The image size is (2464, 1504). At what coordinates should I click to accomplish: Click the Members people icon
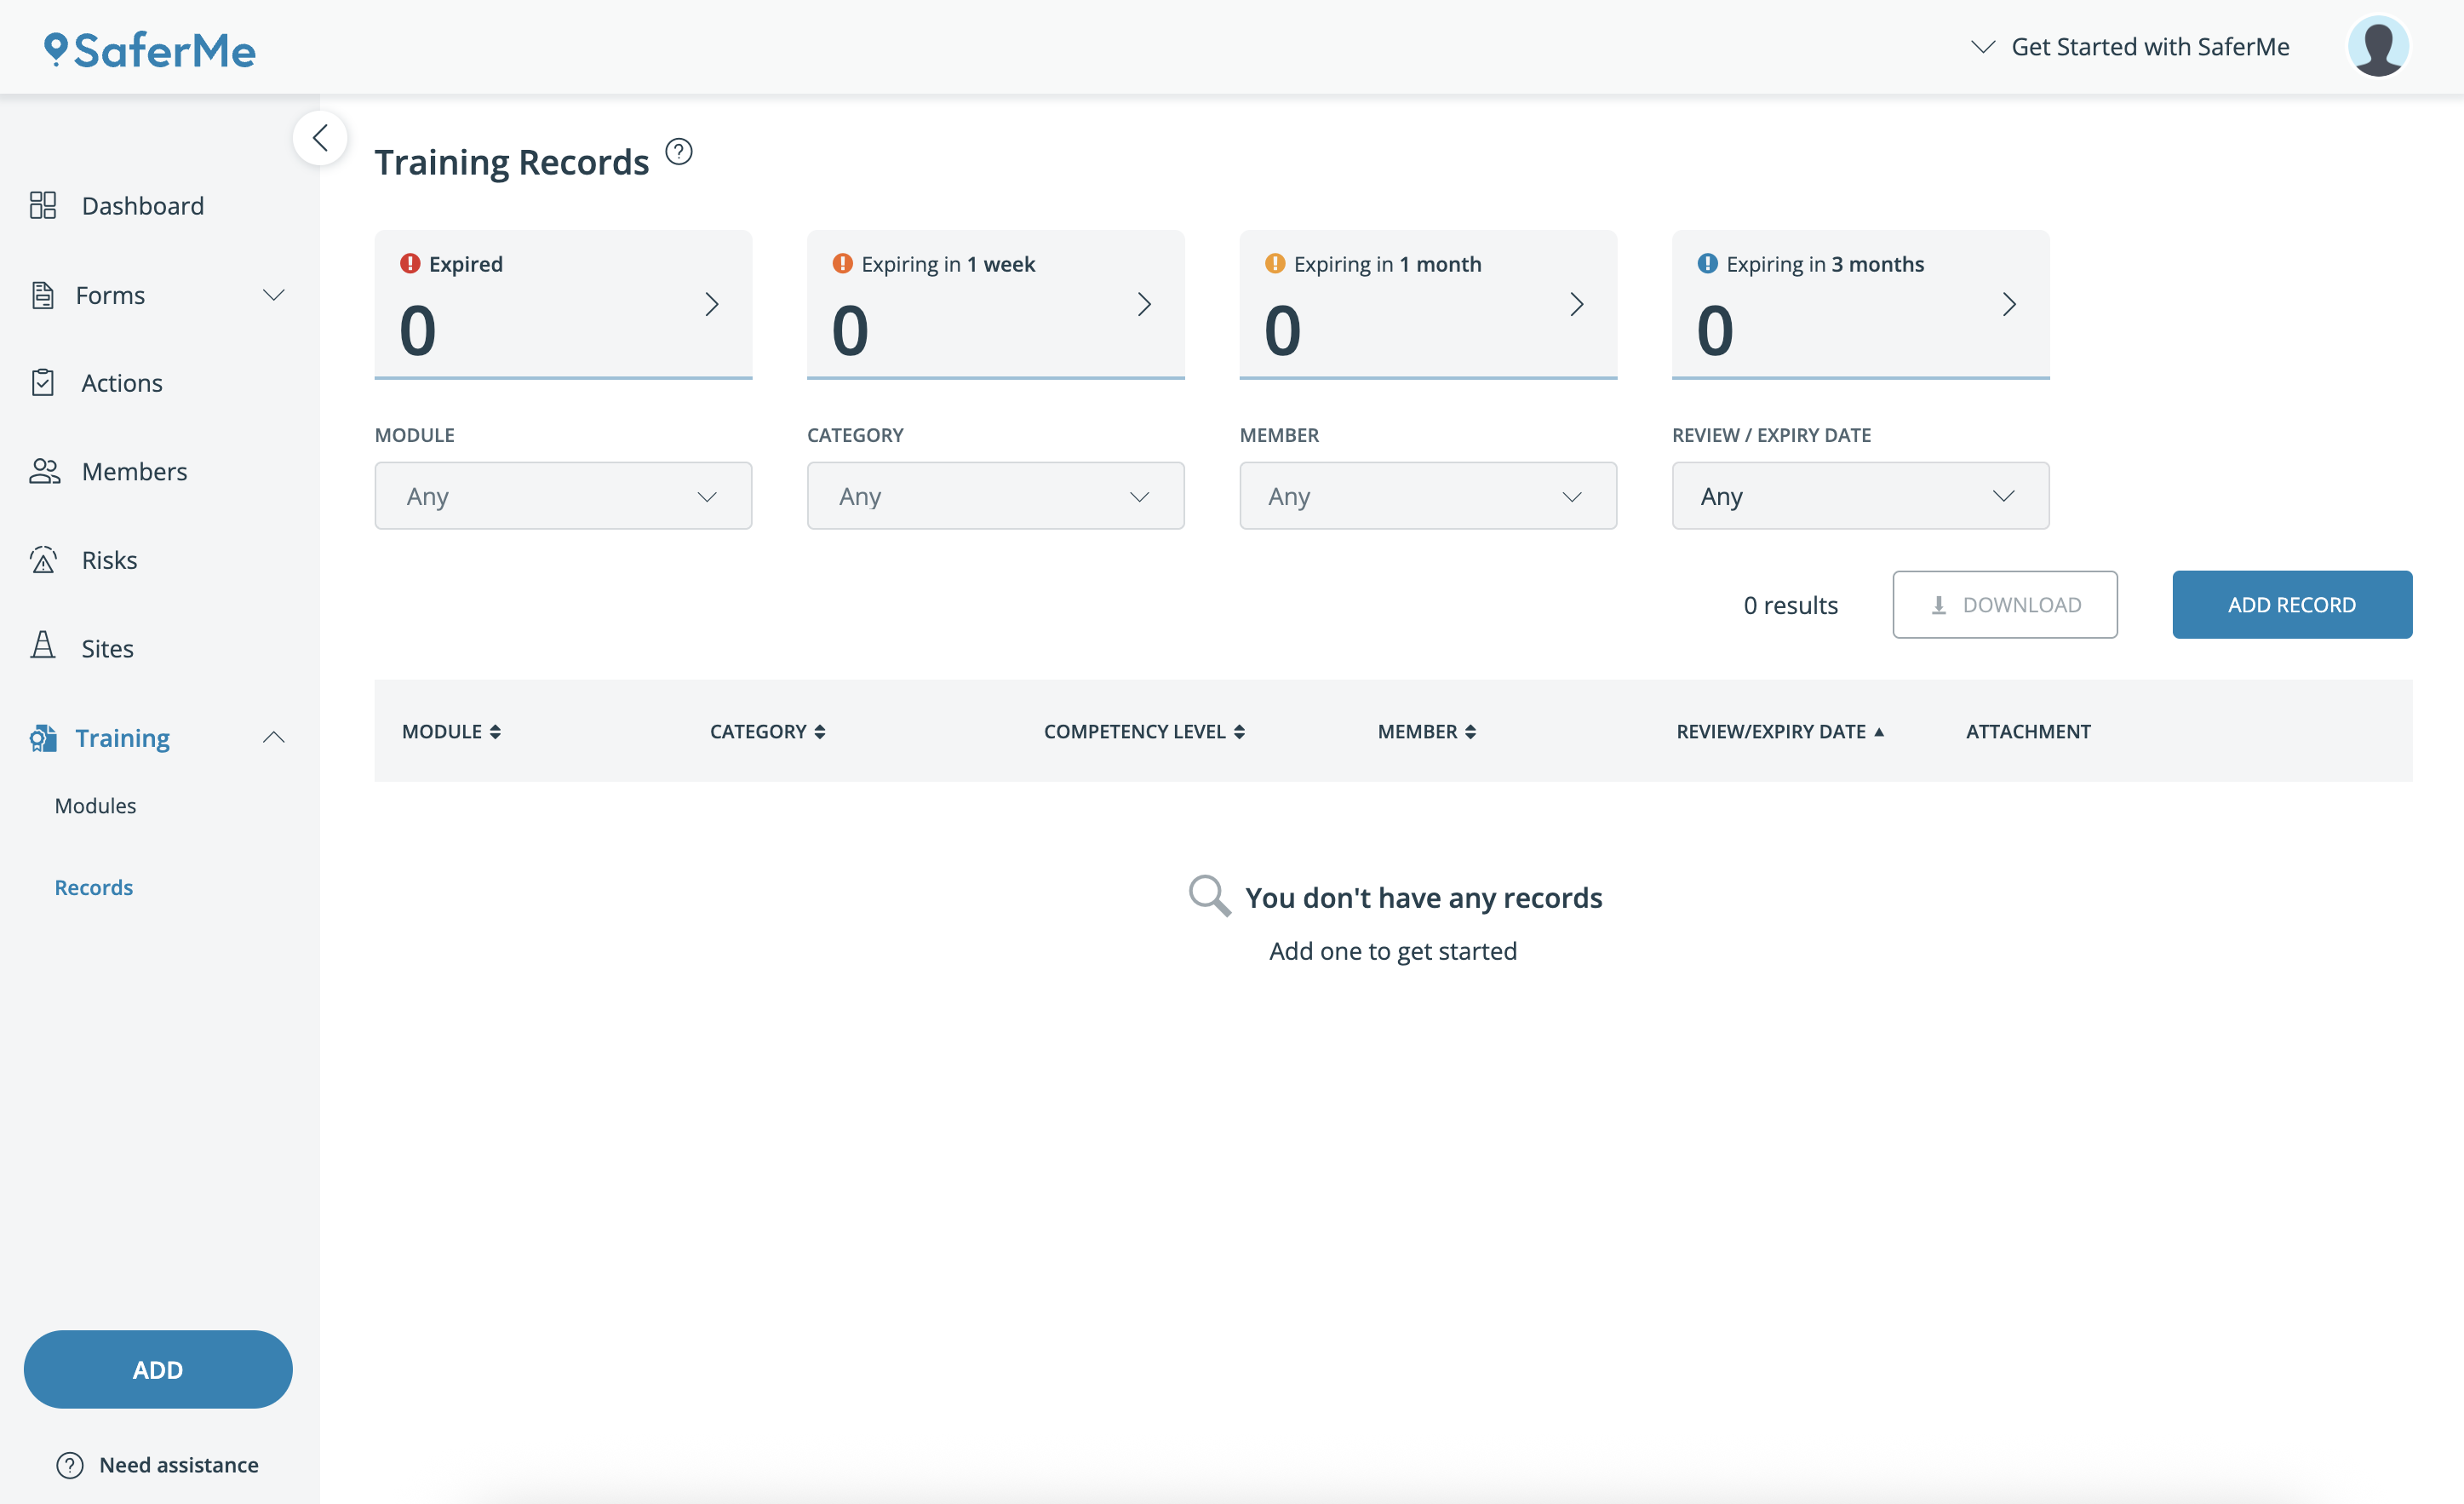45,471
